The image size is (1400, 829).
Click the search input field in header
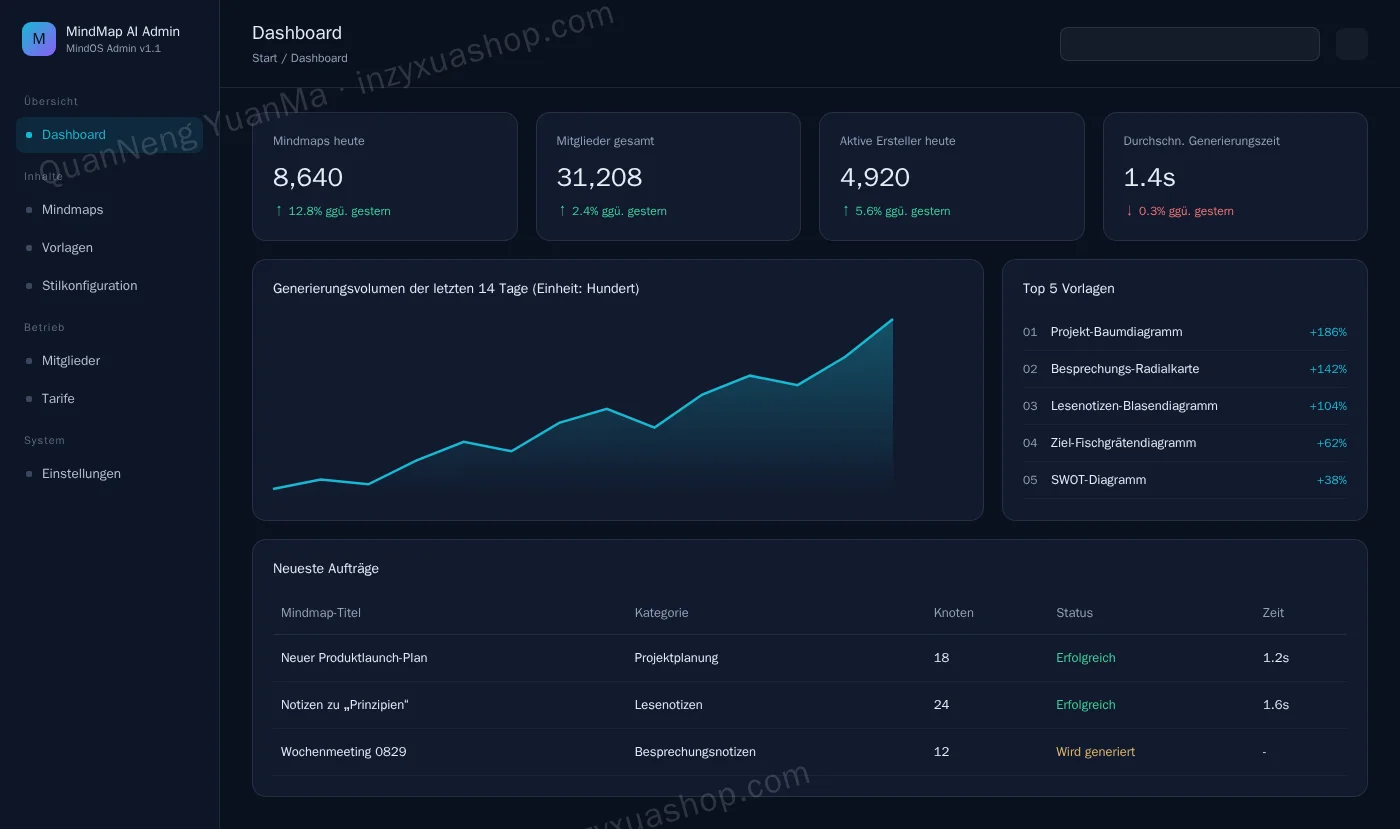tap(1190, 44)
